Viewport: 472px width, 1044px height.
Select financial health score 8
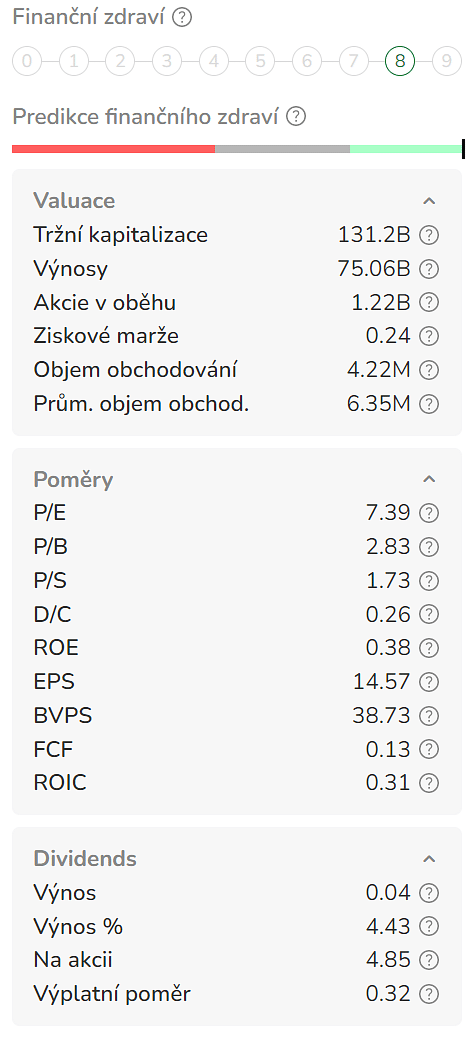pos(399,62)
